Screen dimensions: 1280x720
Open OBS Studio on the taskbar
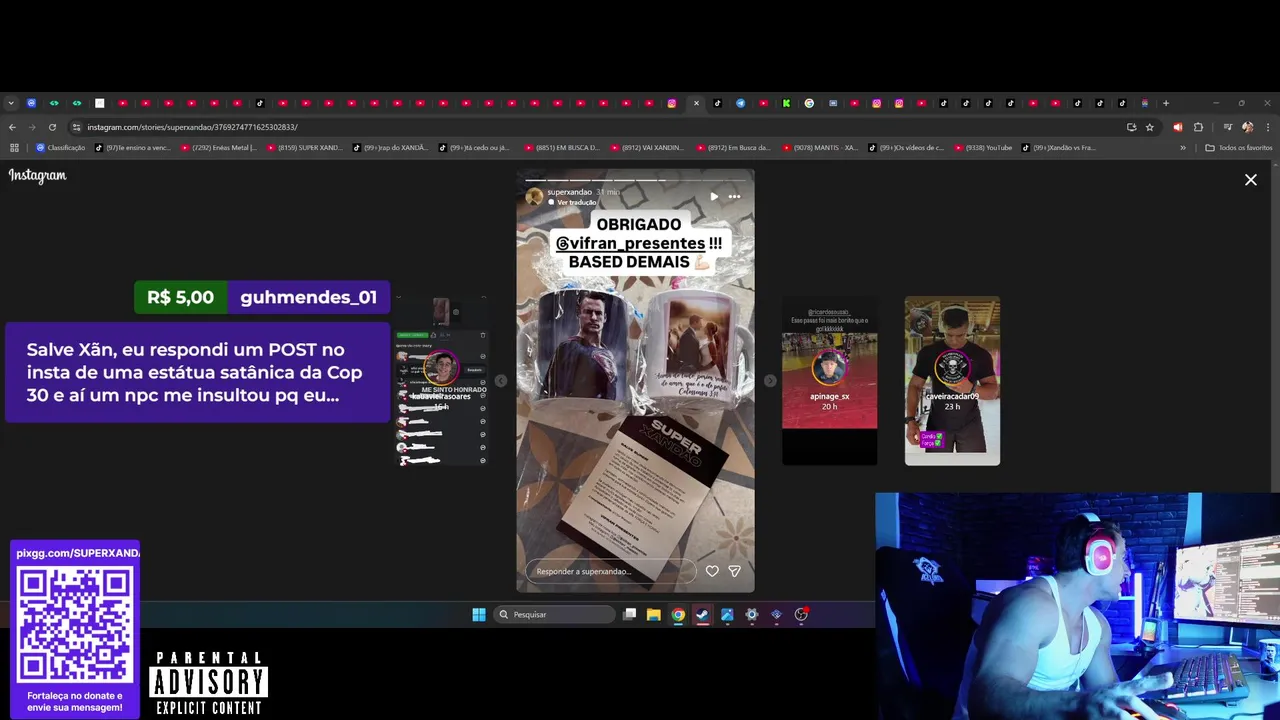click(801, 614)
